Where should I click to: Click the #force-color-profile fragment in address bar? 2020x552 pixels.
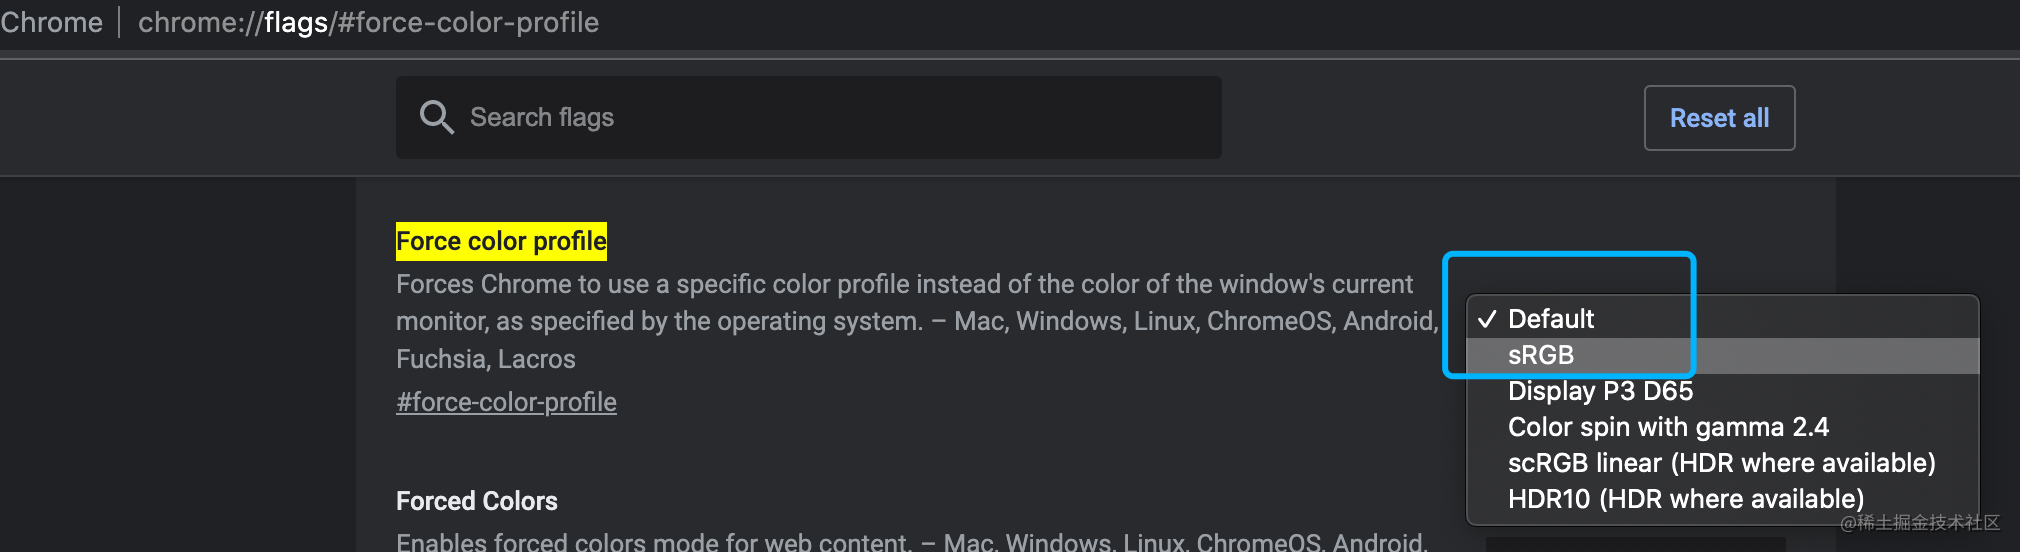(x=468, y=22)
